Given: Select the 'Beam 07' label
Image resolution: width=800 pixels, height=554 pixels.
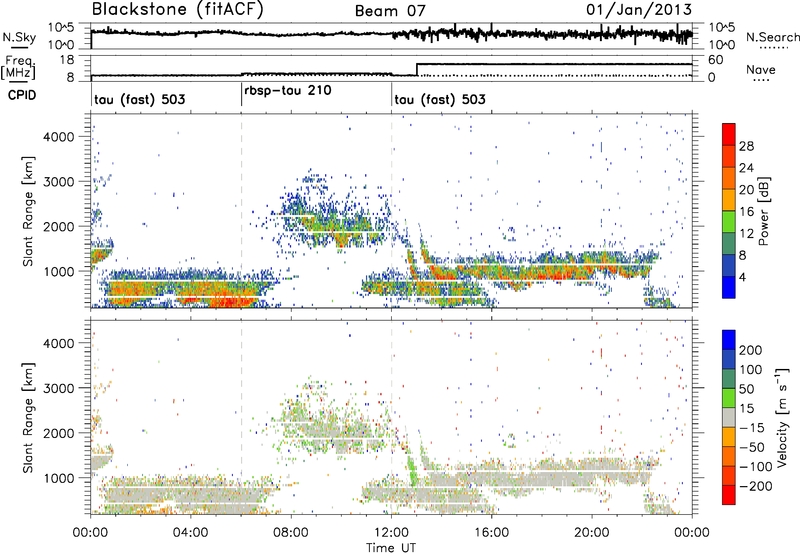Looking at the screenshot, I should tap(390, 11).
